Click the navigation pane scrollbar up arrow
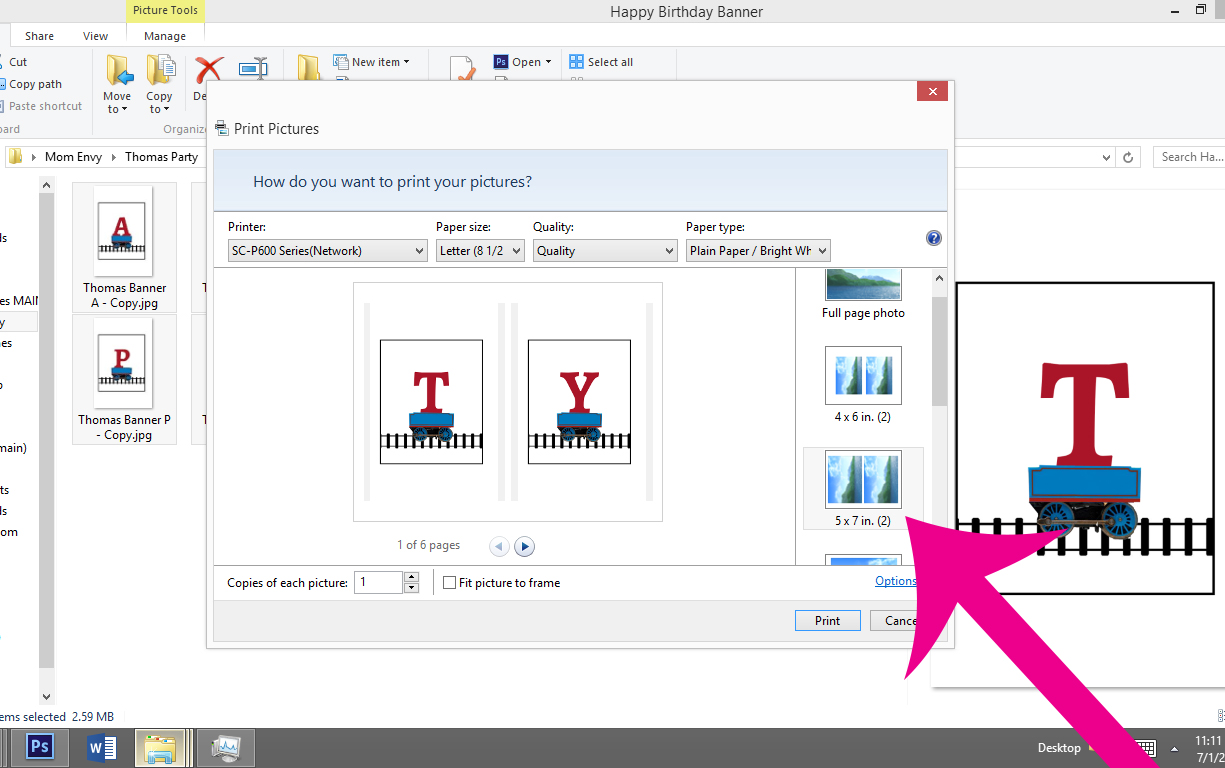 point(46,185)
